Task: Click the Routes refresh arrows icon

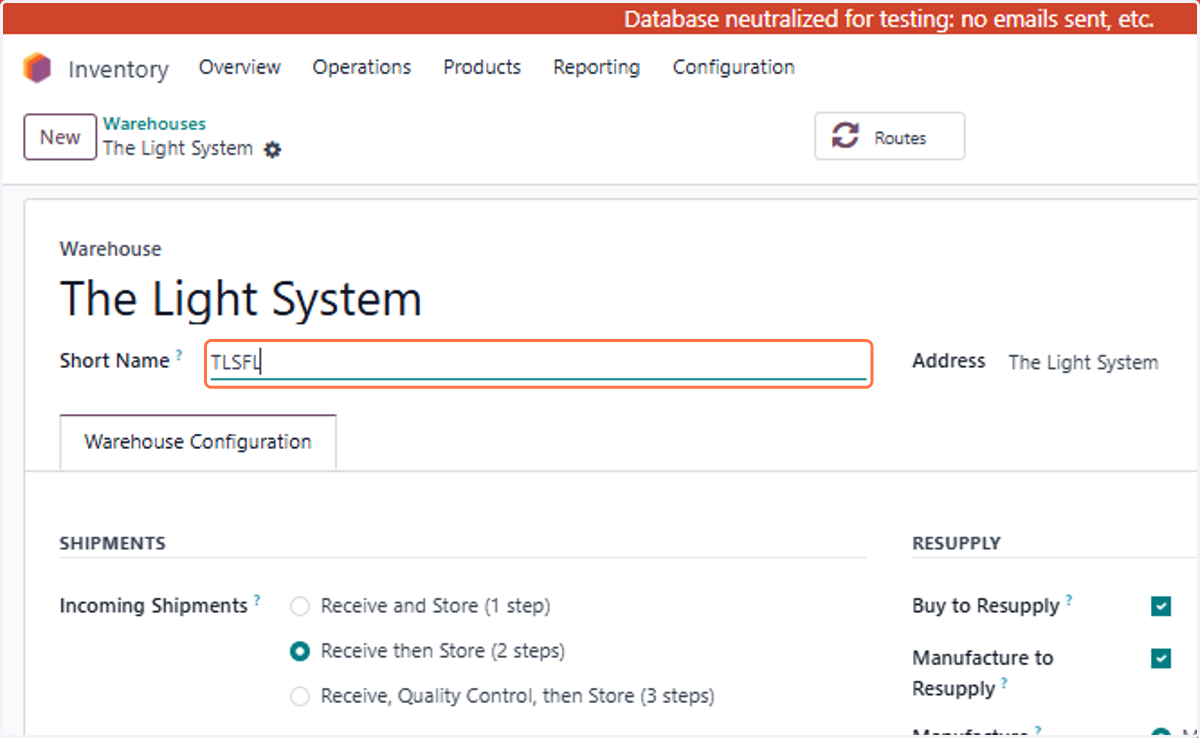Action: (x=846, y=136)
